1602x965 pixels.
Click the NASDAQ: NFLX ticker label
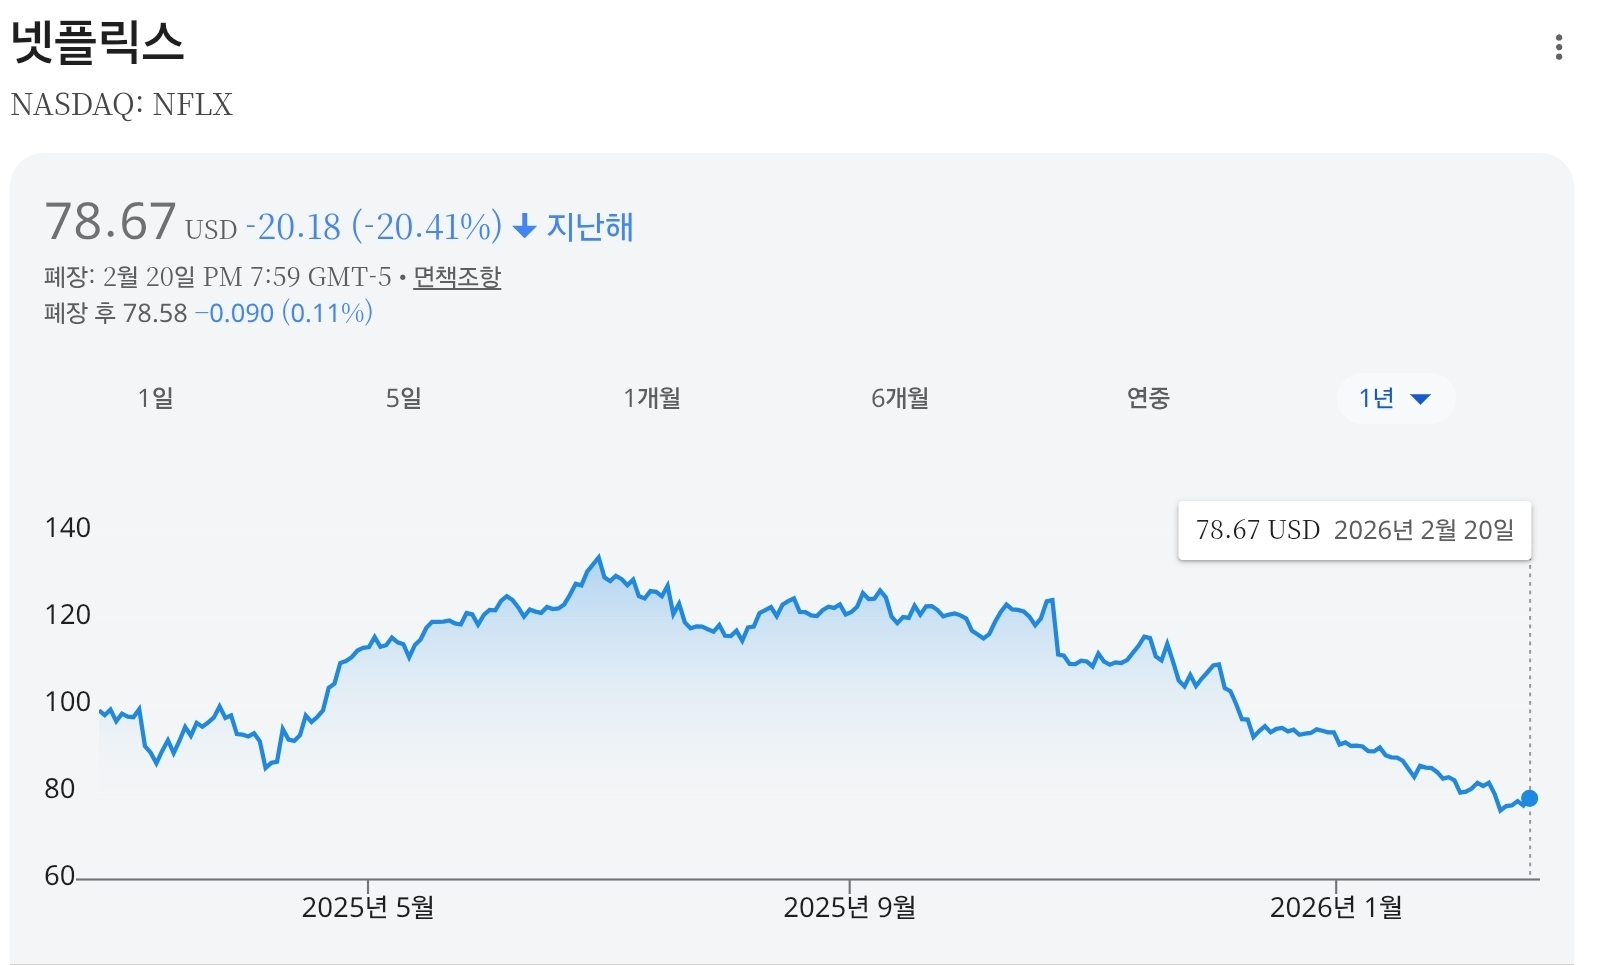(121, 105)
